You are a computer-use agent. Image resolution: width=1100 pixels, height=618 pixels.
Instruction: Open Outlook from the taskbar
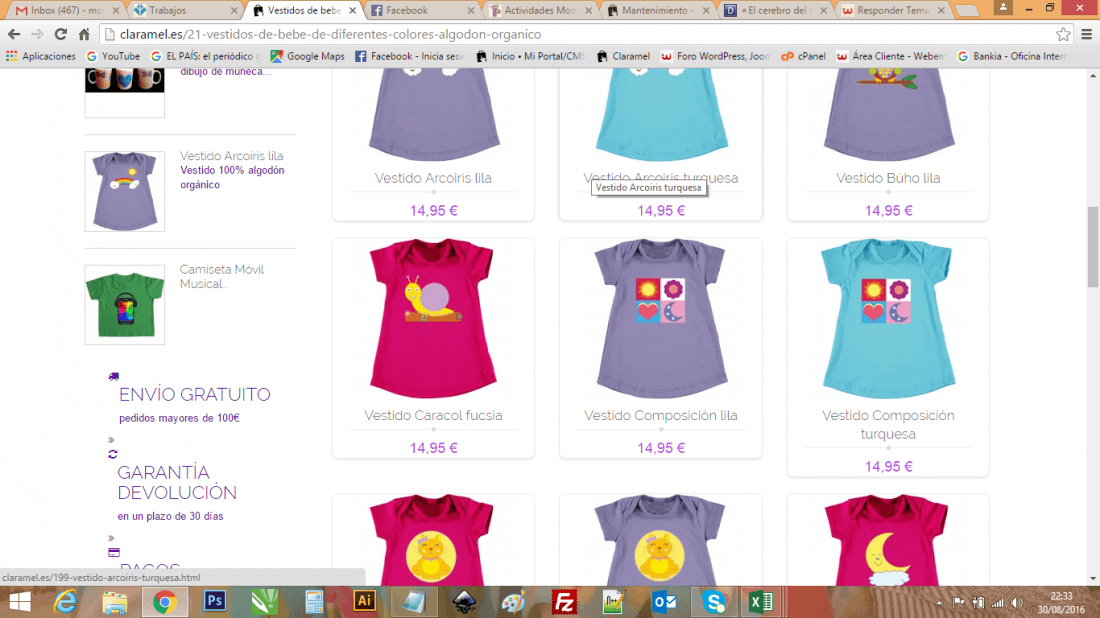pyautogui.click(x=664, y=602)
